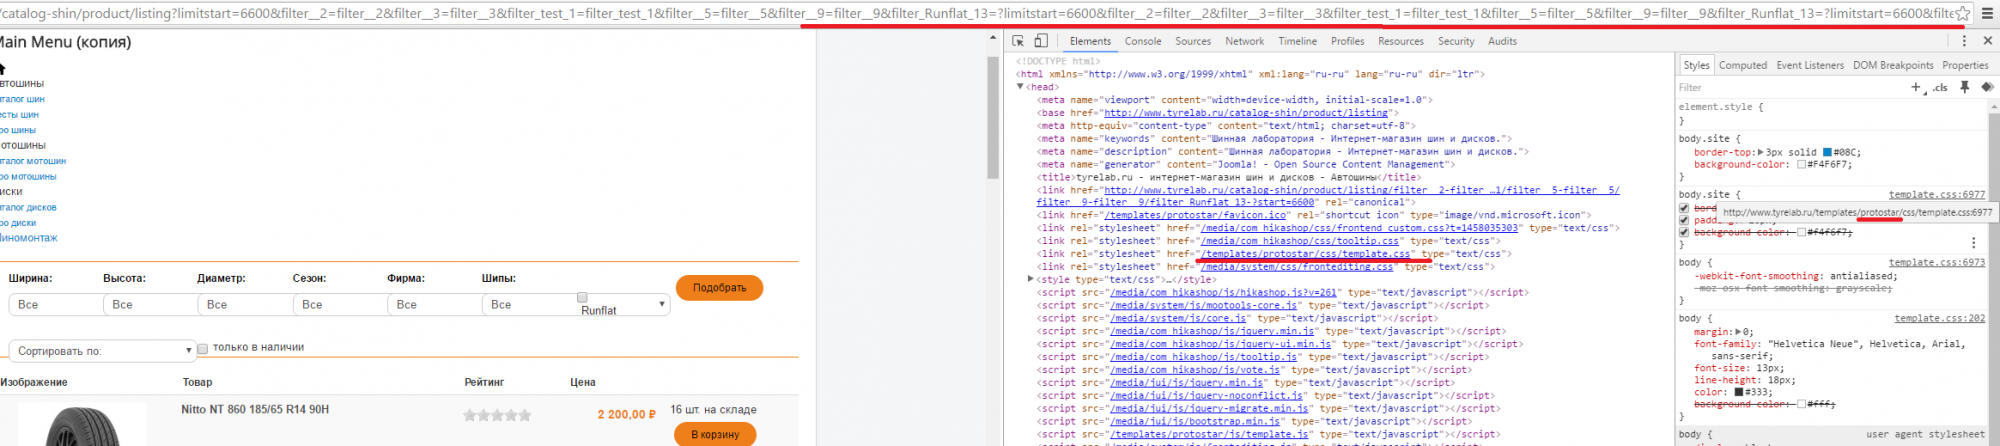Open the 'Каталог мотошин' menu link
Screen dimensions: 2000x446
[x=33, y=161]
